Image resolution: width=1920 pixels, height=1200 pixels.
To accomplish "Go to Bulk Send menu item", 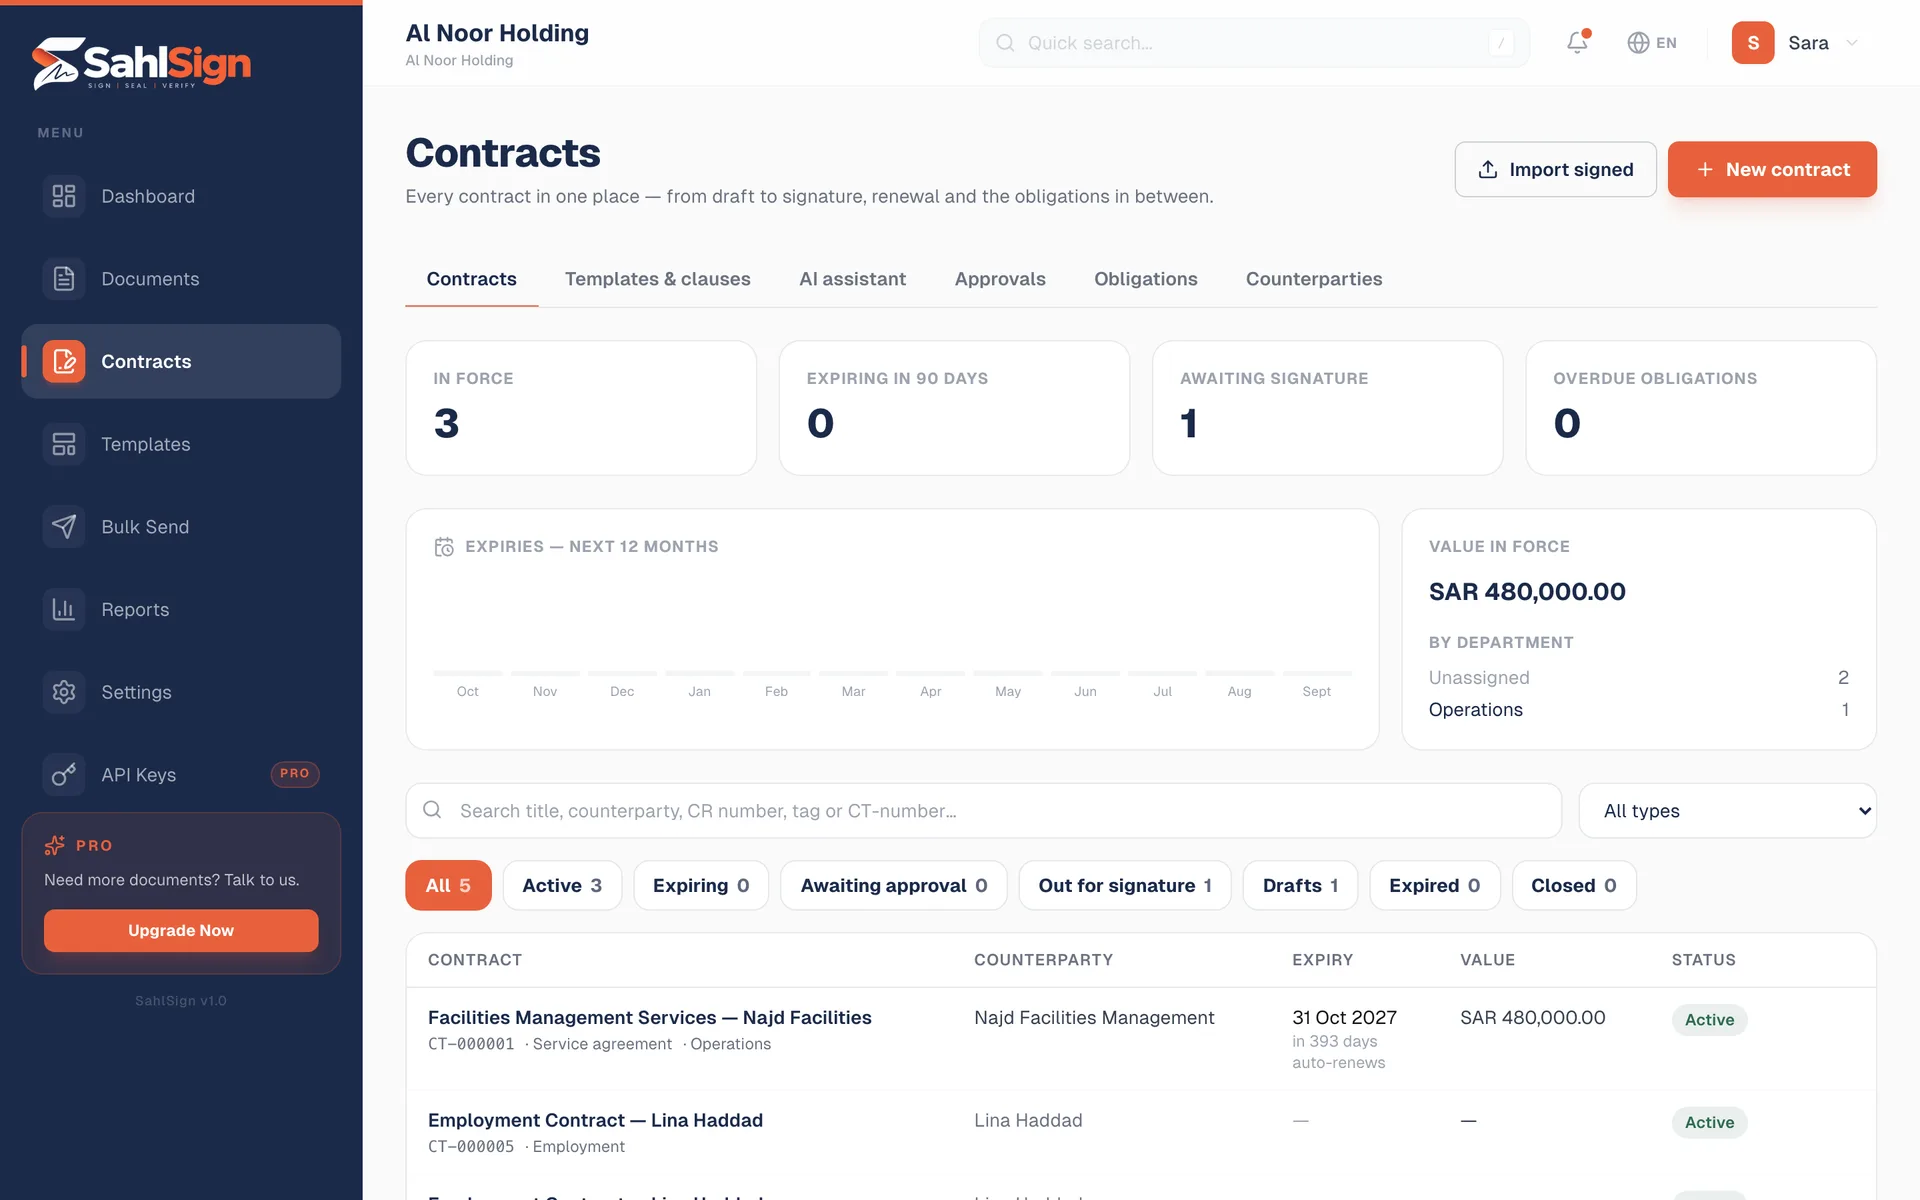I will (181, 527).
